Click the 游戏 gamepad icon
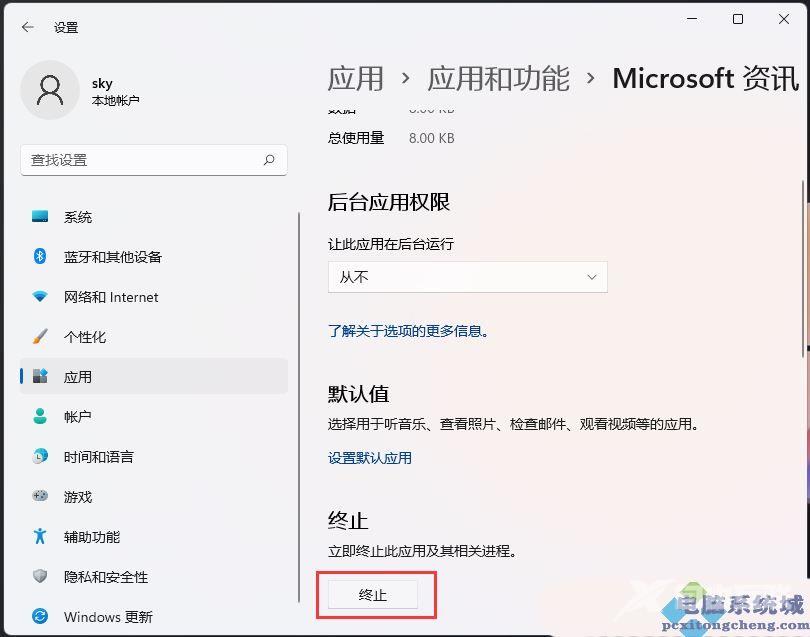The width and height of the screenshot is (810, 637). click(40, 496)
